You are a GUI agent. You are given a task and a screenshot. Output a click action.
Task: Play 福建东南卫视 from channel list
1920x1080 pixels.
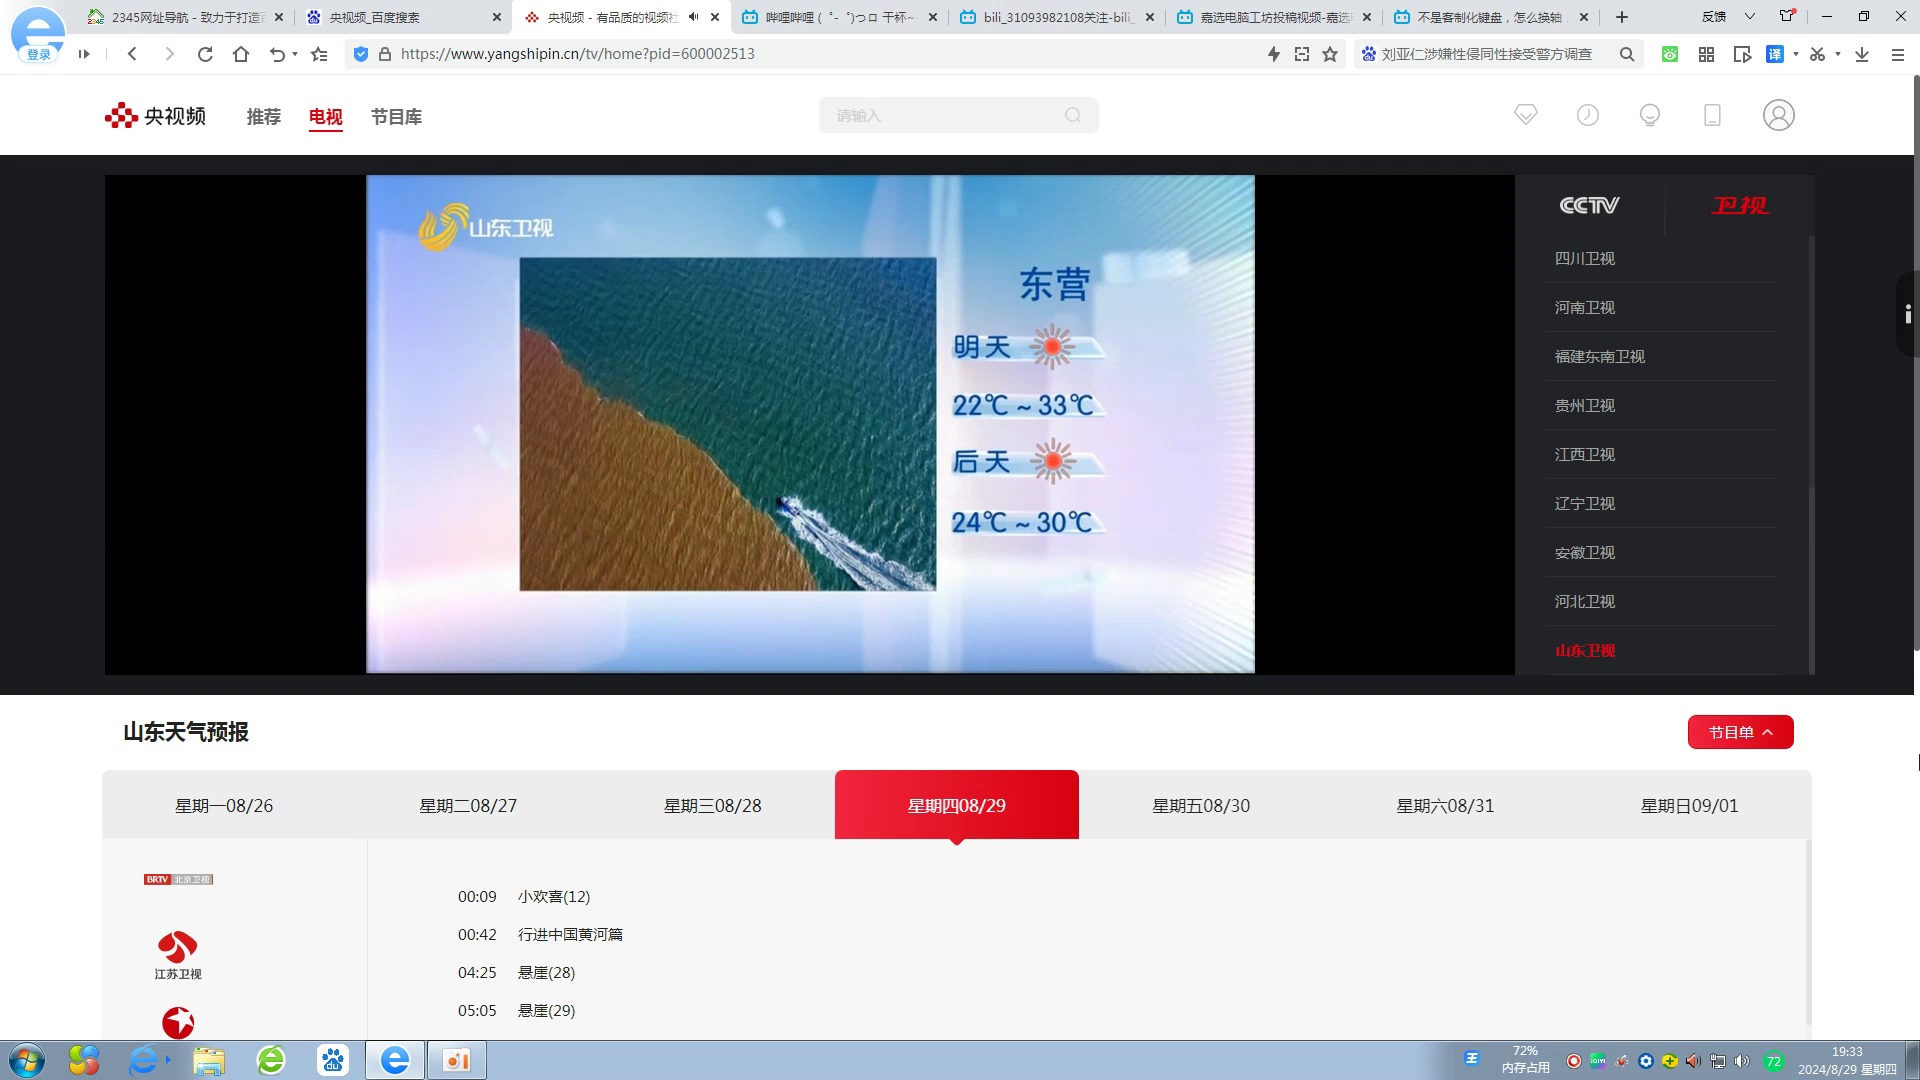click(x=1600, y=356)
